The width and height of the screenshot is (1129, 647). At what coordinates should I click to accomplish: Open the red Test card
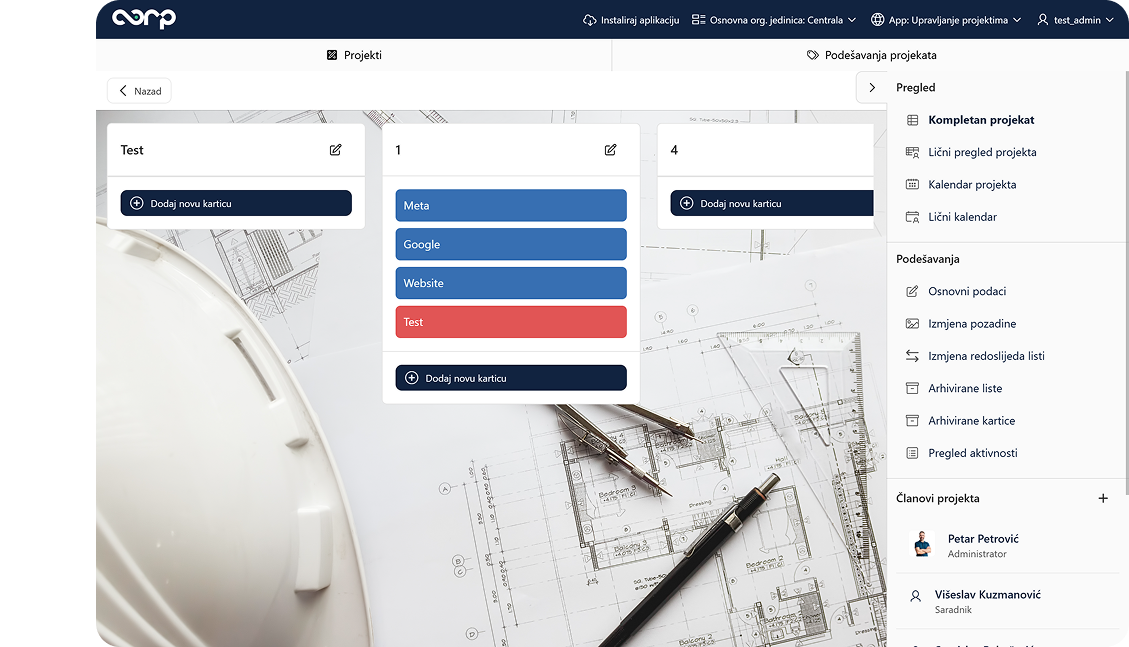pyautogui.click(x=511, y=322)
